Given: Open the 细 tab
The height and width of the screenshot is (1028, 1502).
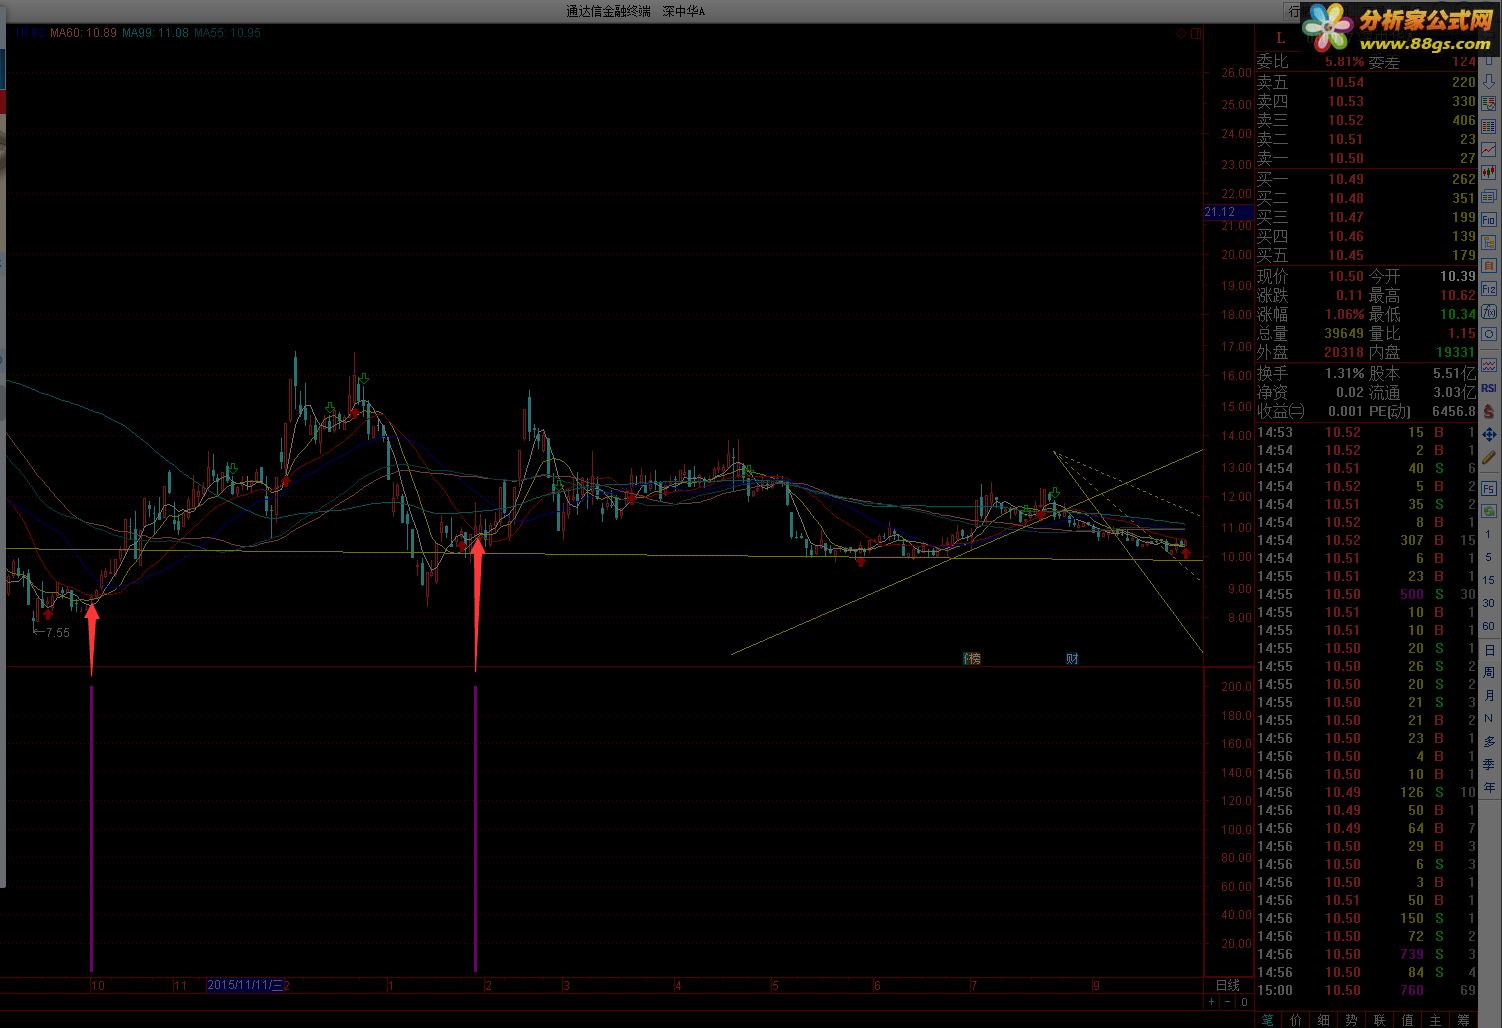Looking at the screenshot, I should coord(1324,1019).
